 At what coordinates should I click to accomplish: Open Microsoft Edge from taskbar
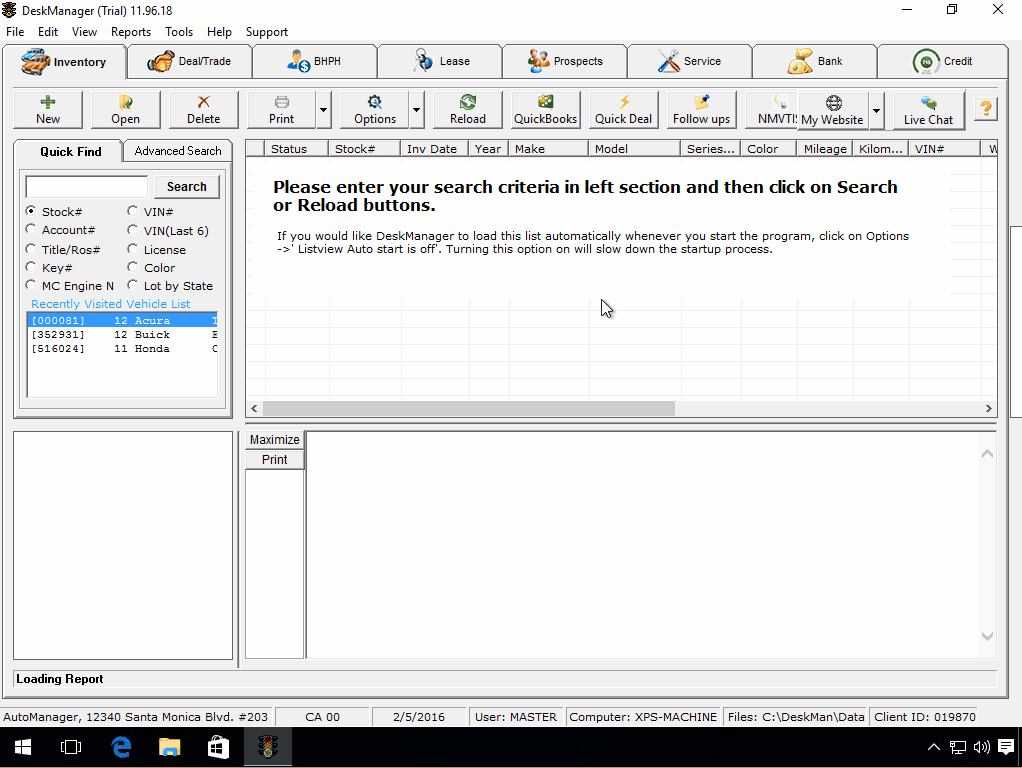121,747
